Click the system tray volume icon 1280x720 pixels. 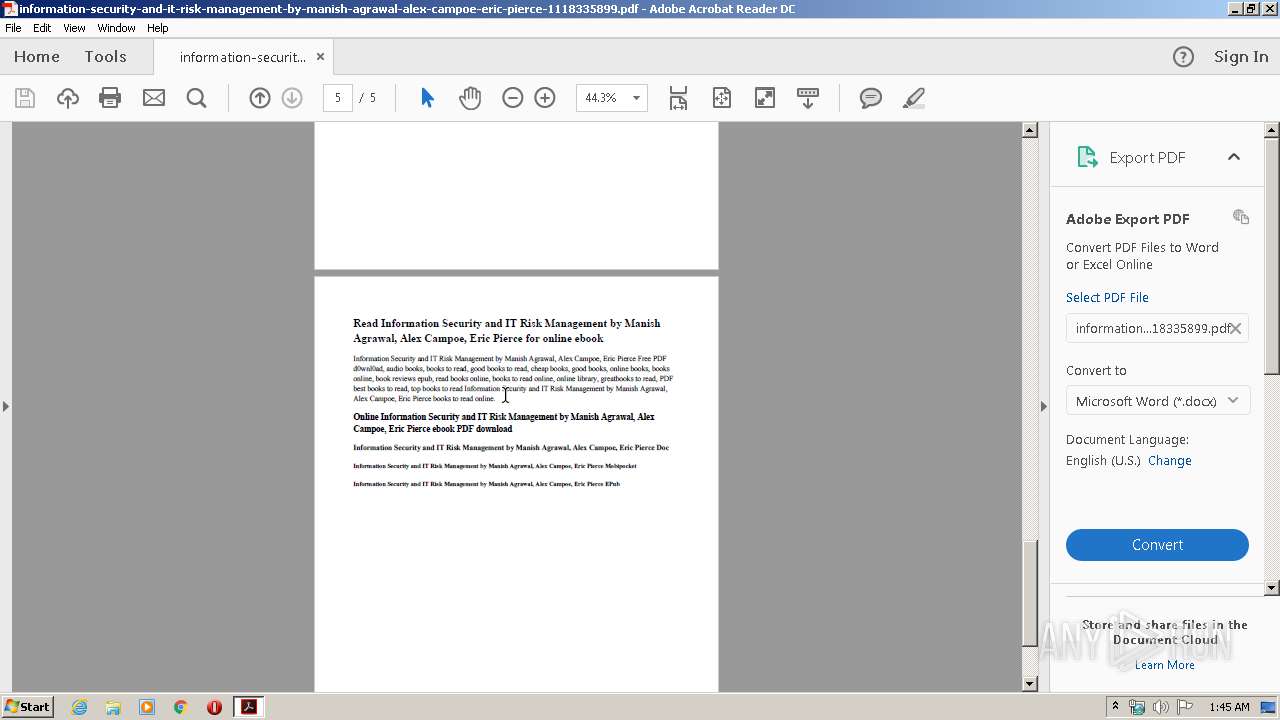click(x=1161, y=707)
